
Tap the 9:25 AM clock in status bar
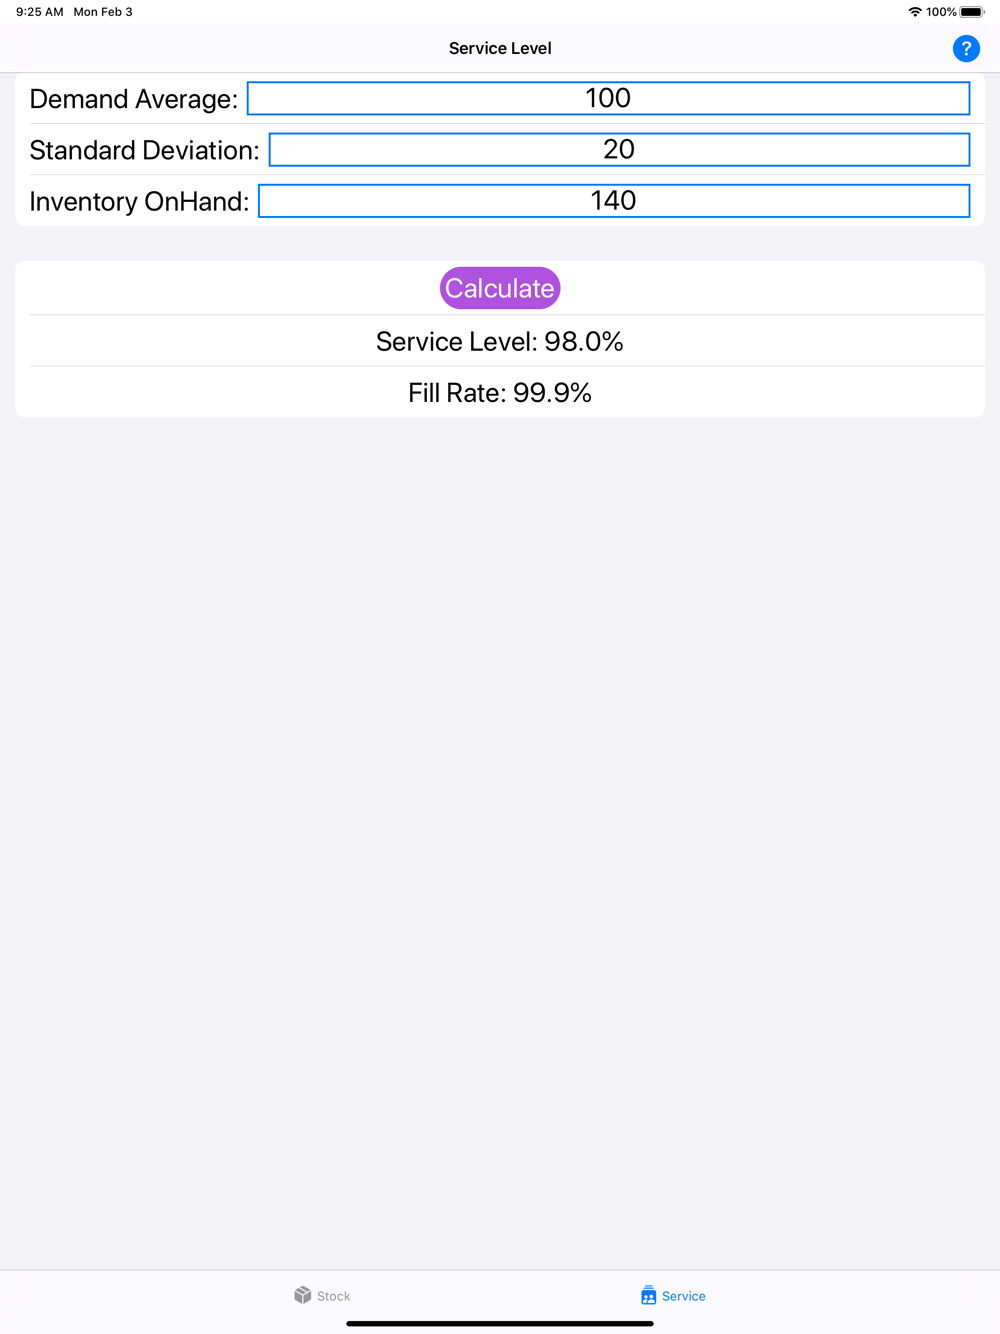coord(40,12)
